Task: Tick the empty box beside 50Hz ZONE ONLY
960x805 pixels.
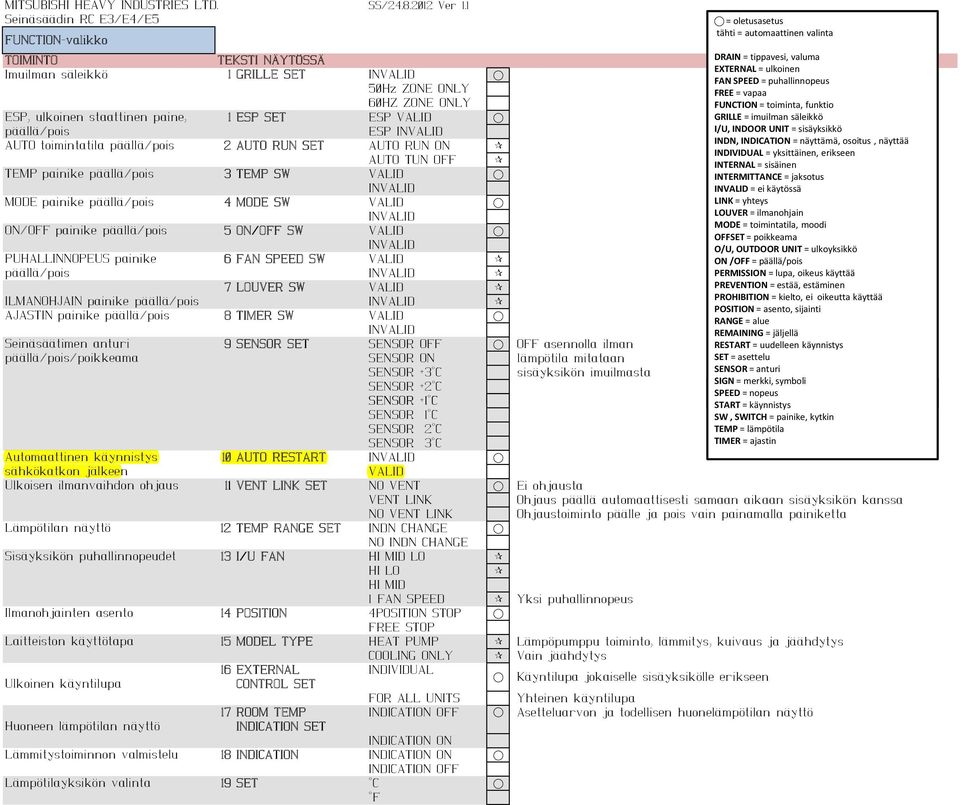Action: [498, 89]
